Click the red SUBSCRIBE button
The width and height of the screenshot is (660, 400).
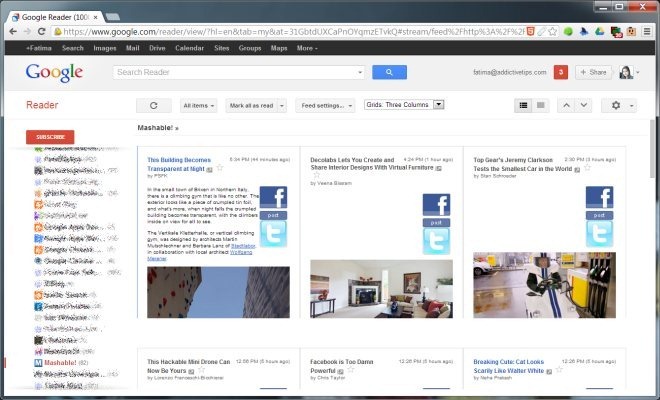[x=50, y=137]
